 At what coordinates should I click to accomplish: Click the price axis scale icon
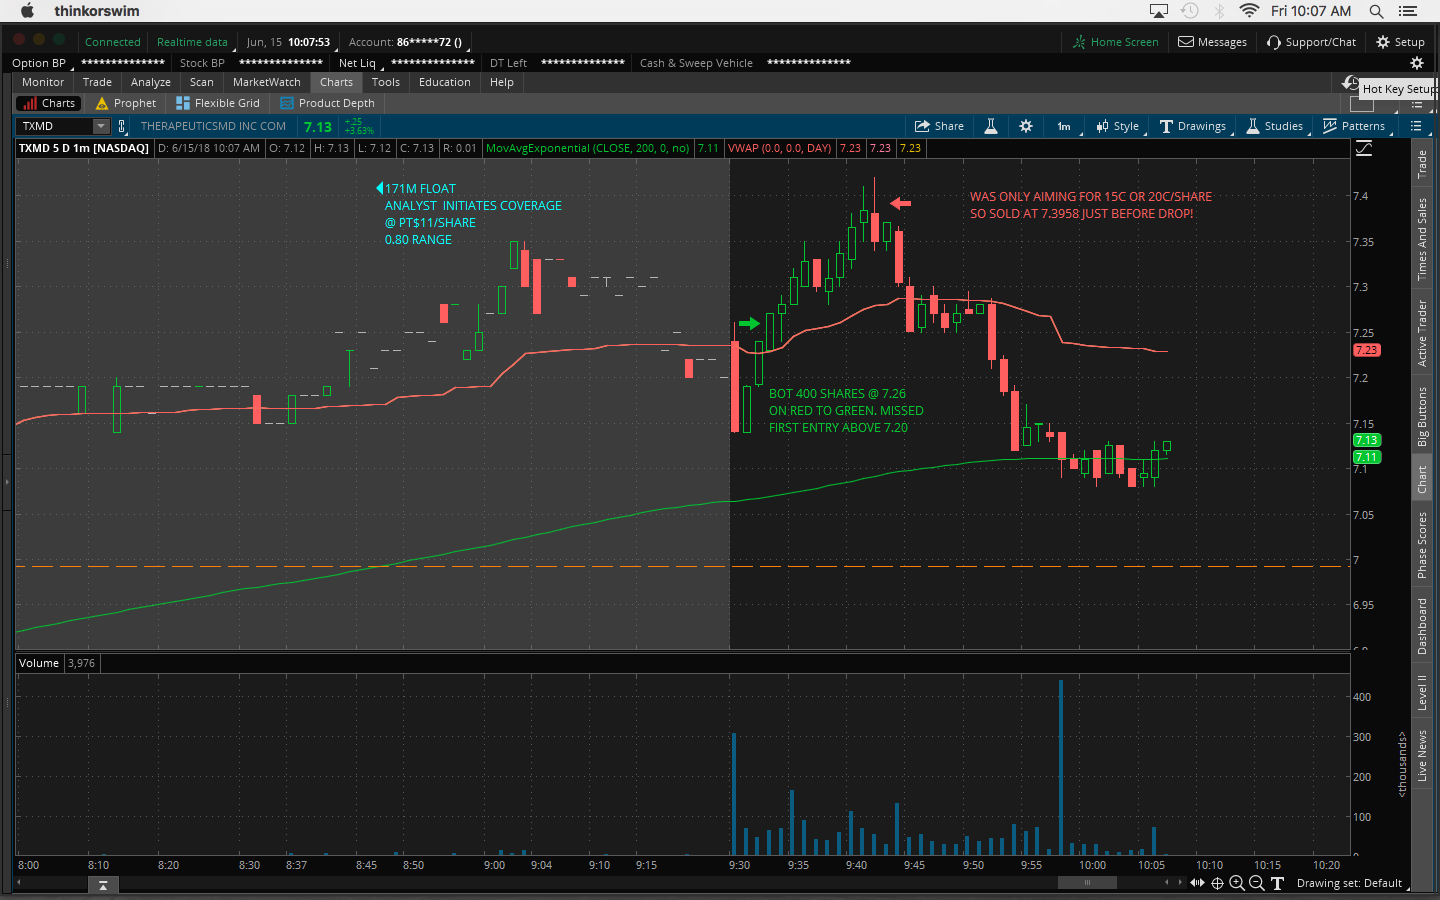(1364, 148)
